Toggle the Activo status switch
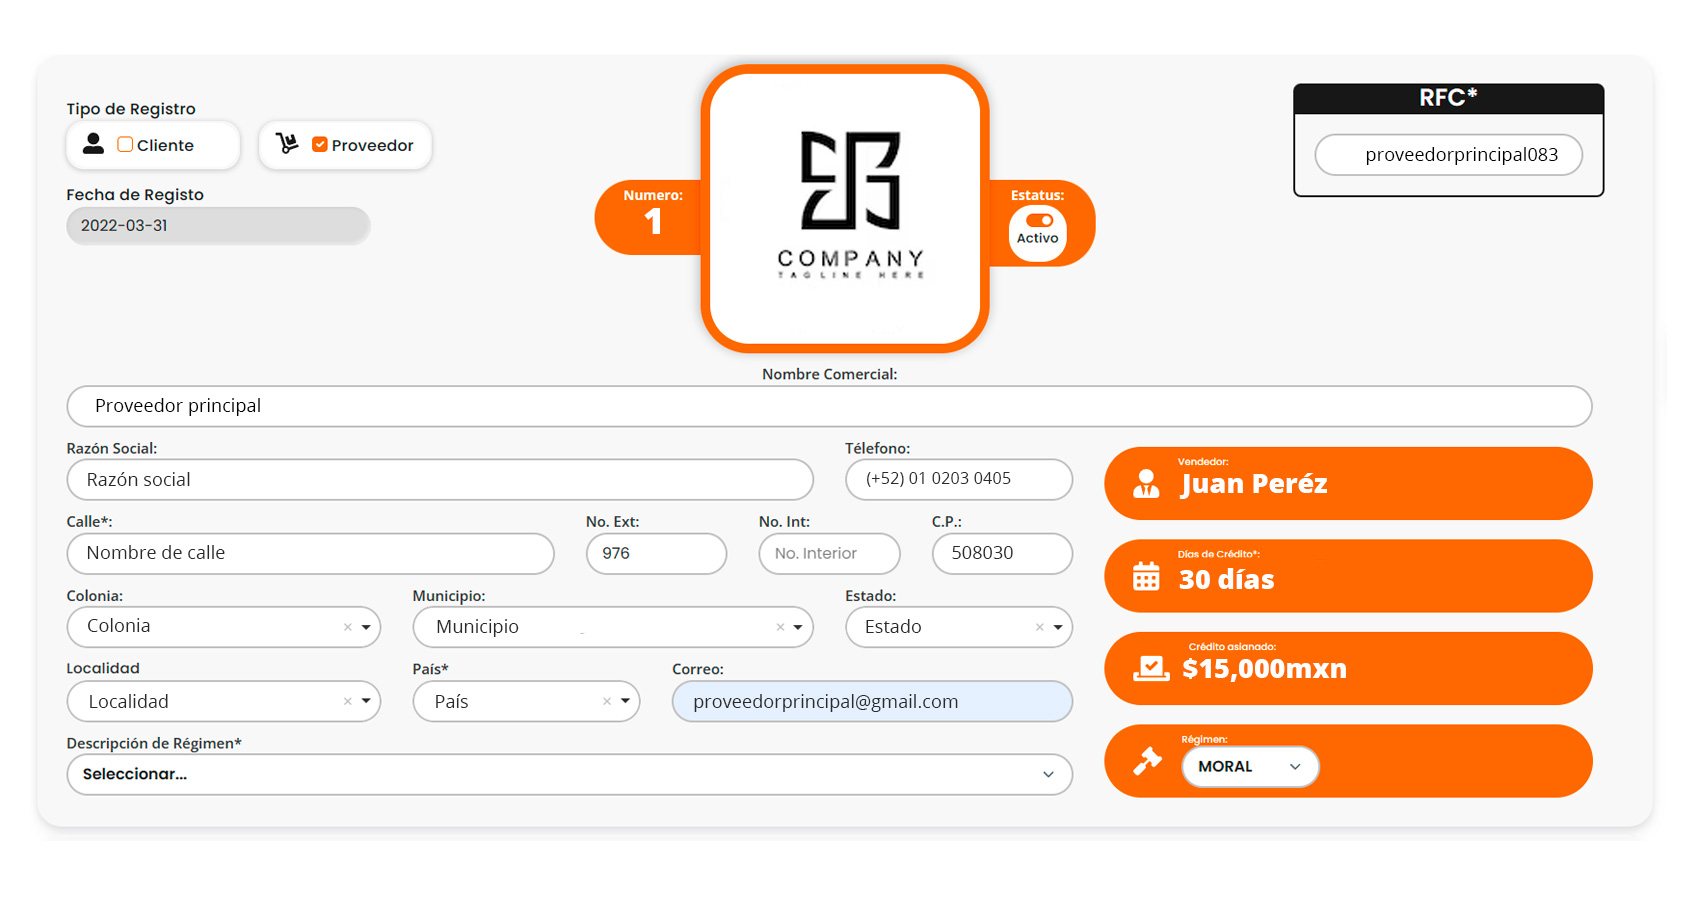The height and width of the screenshot is (898, 1697). point(1039,221)
